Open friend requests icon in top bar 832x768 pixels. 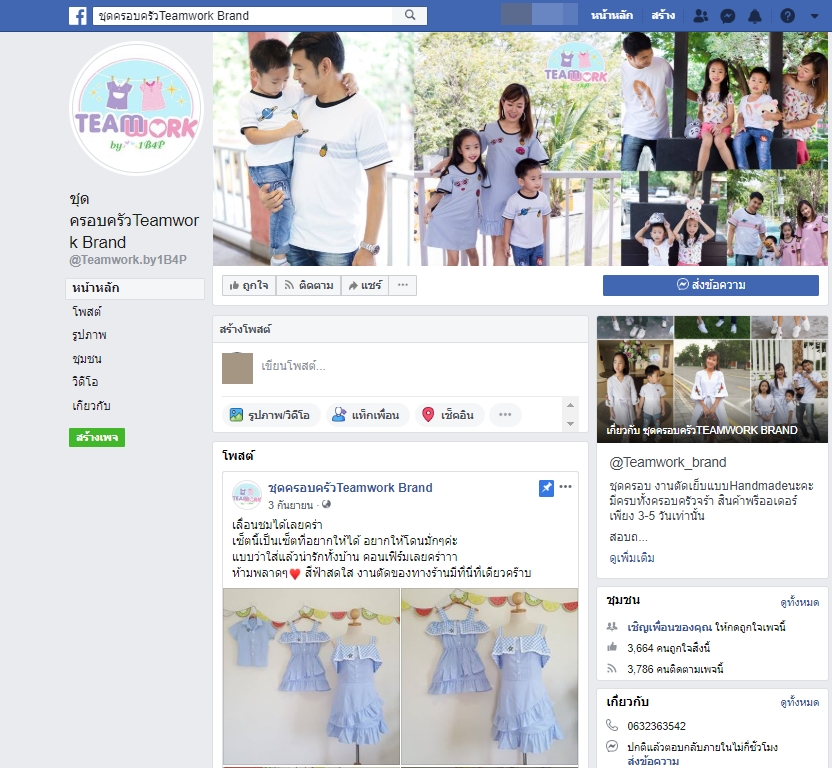[x=700, y=16]
